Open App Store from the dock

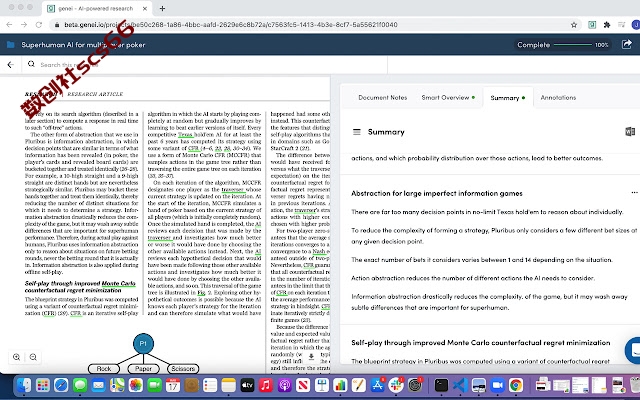378,385
